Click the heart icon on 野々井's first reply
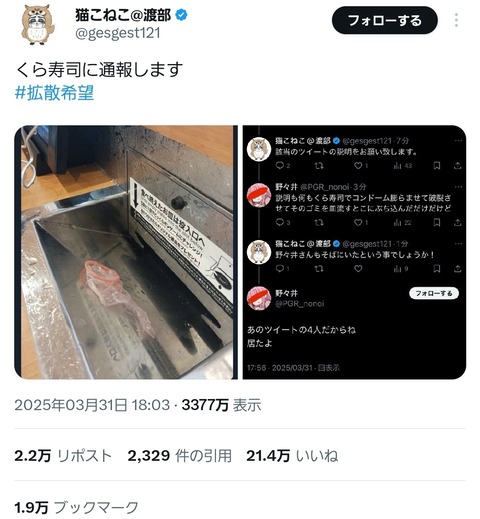 point(358,222)
